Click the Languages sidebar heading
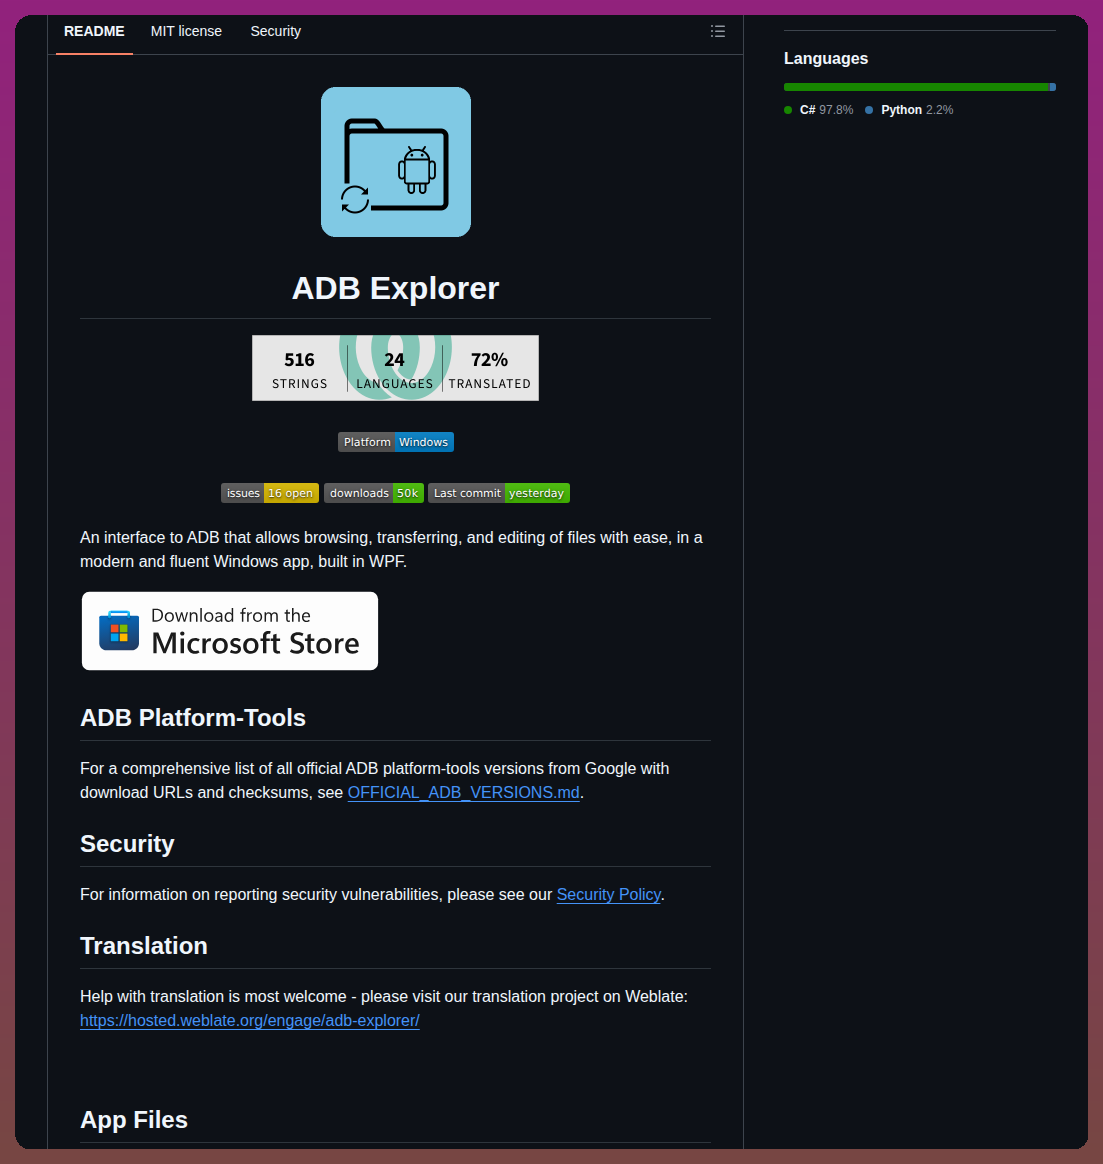Image resolution: width=1103 pixels, height=1164 pixels. 826,59
